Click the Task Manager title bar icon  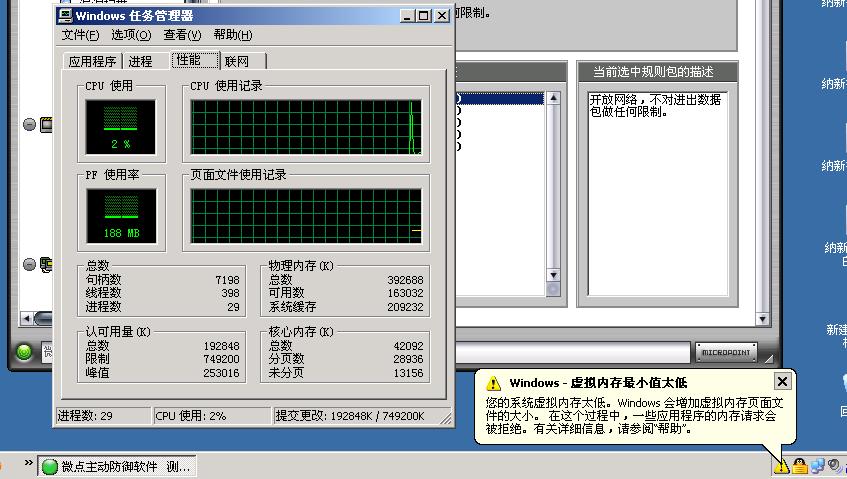(65, 15)
